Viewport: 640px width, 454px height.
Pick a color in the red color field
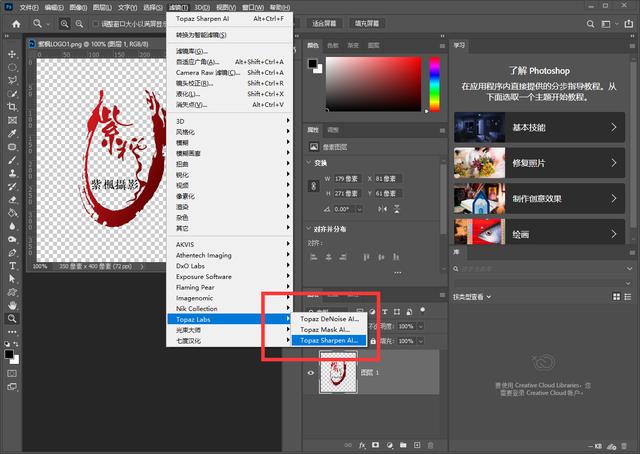point(373,84)
